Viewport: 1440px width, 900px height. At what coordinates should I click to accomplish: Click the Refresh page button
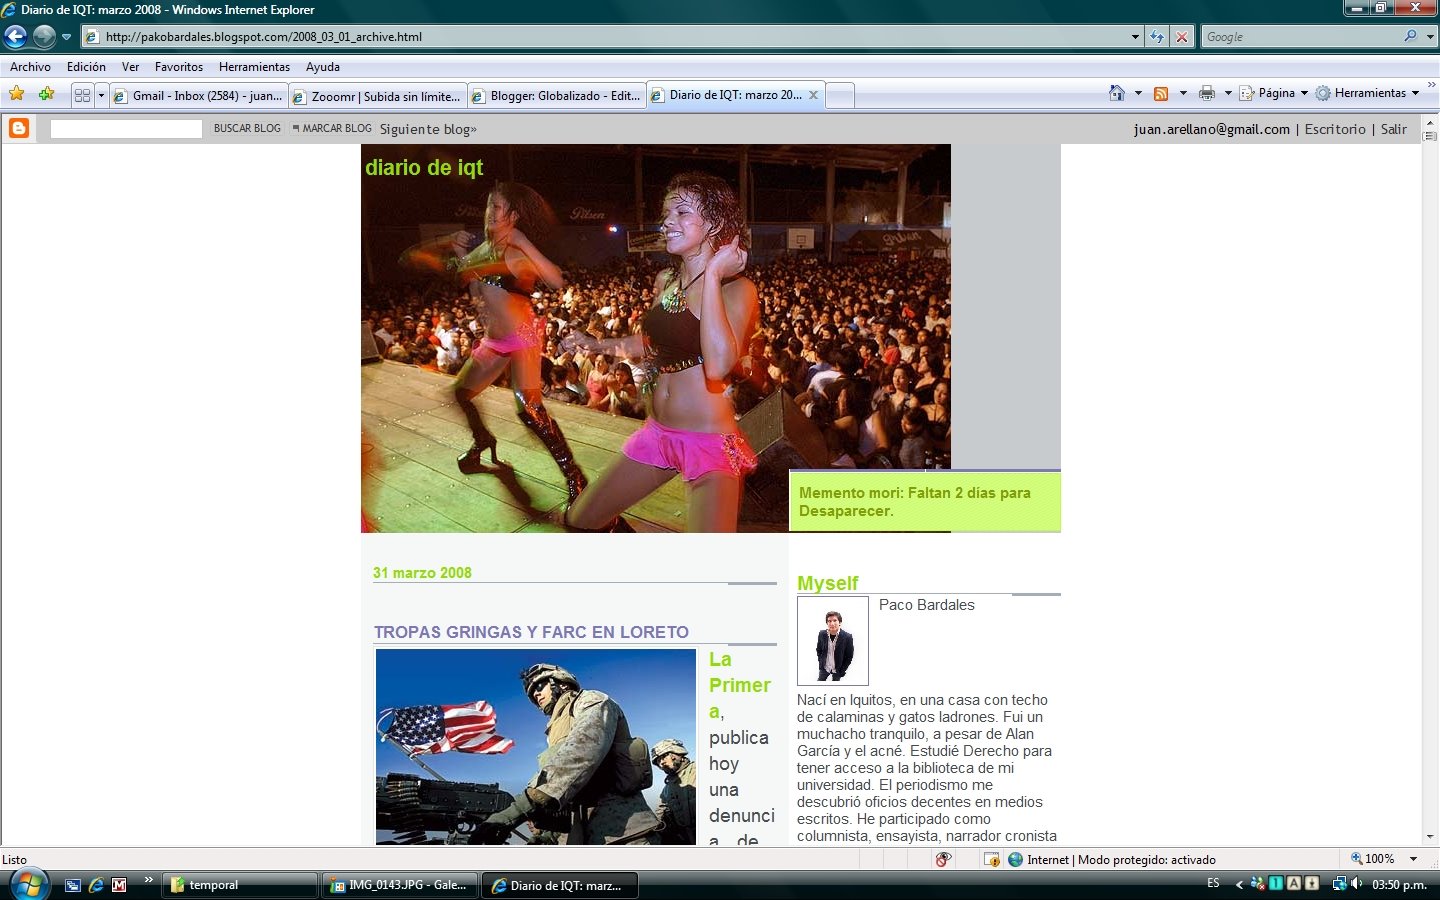[1157, 37]
